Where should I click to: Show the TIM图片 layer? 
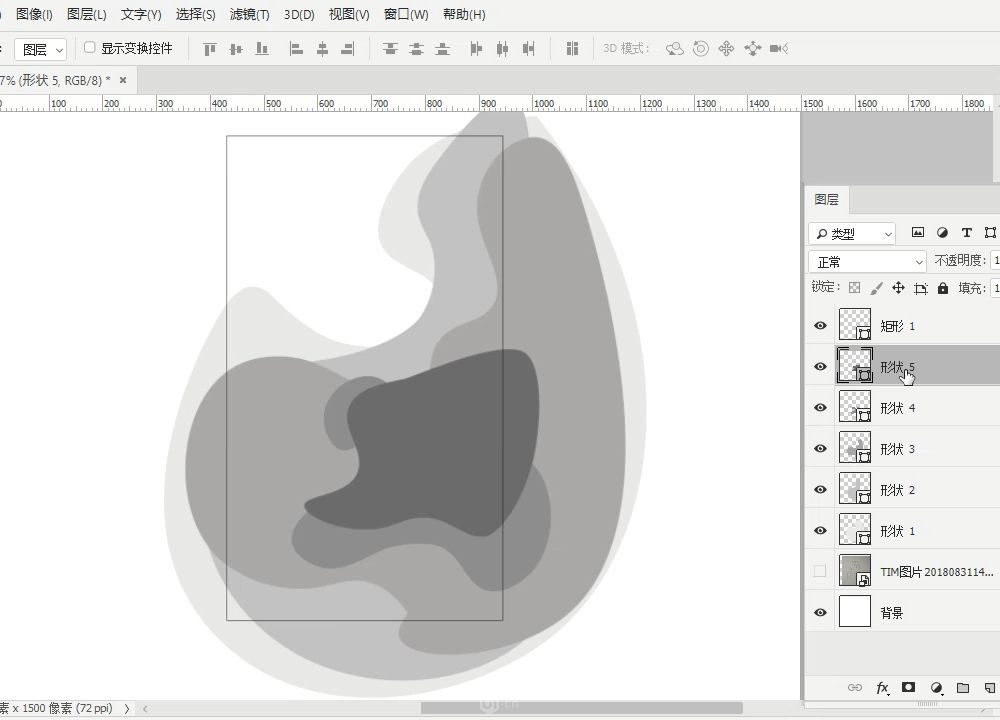tap(820, 571)
